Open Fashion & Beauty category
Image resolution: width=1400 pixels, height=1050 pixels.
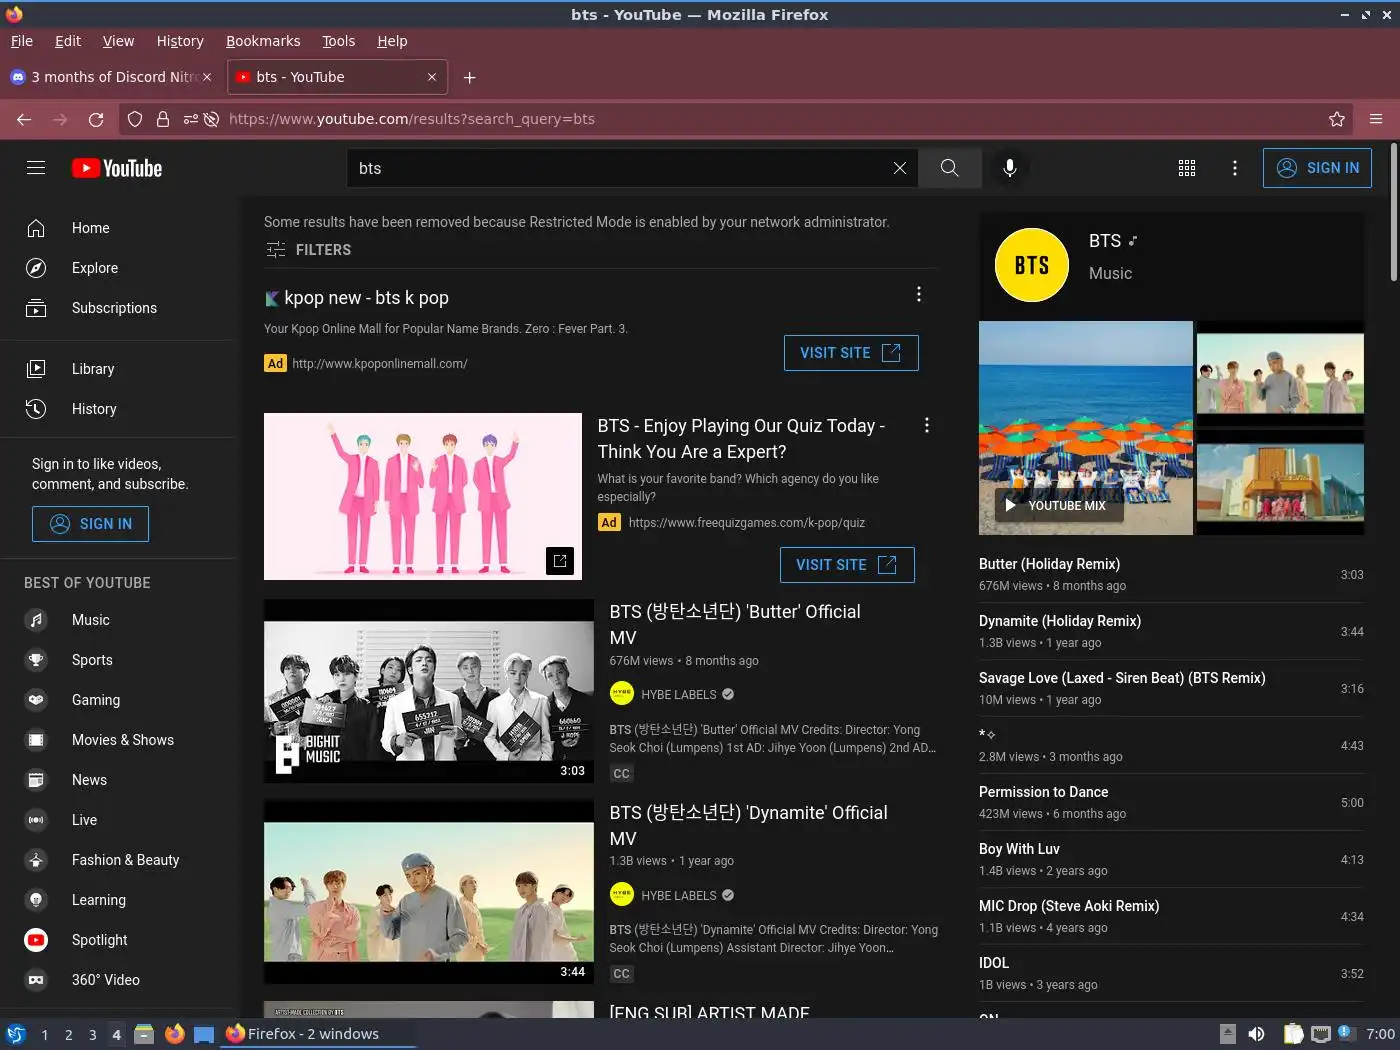coord(118,860)
